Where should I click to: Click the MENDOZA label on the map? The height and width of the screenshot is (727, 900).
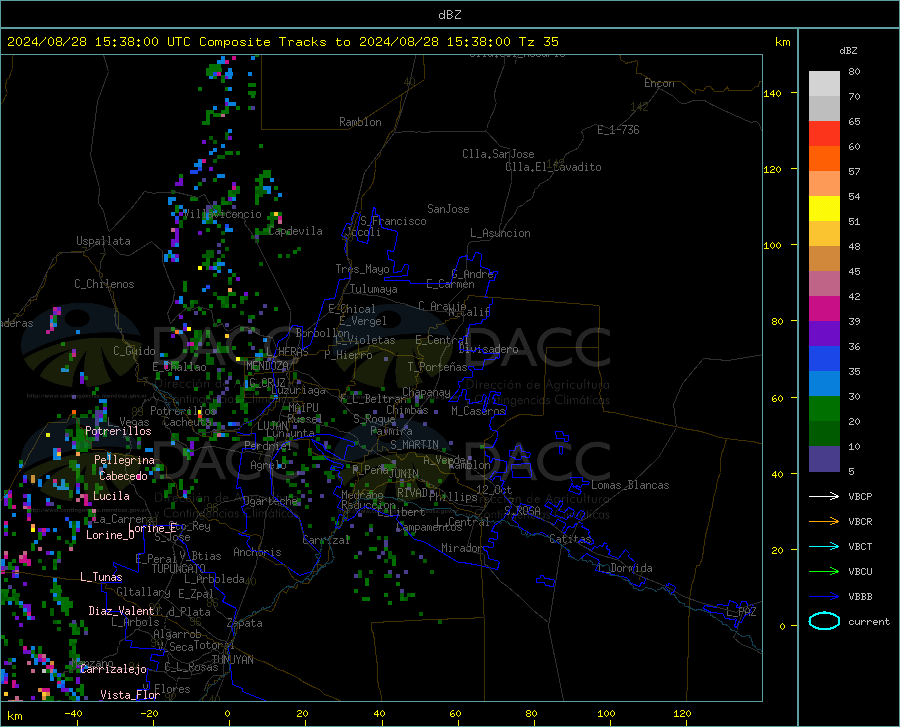click(267, 366)
